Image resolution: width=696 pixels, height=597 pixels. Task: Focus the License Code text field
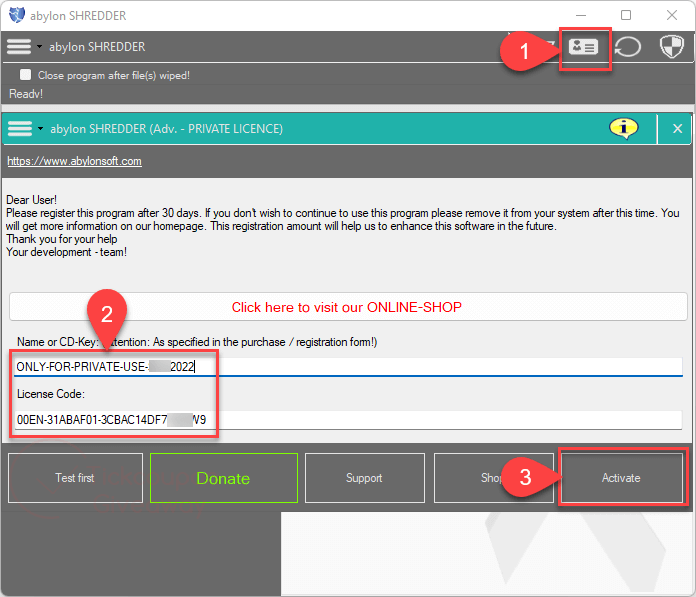click(440, 420)
